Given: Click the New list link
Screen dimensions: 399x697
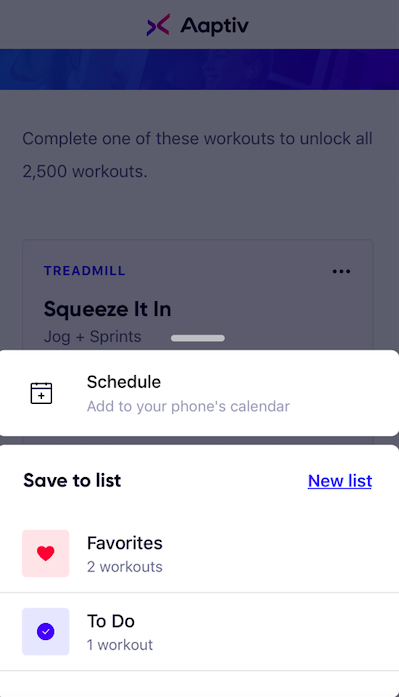Looking at the screenshot, I should [x=340, y=481].
